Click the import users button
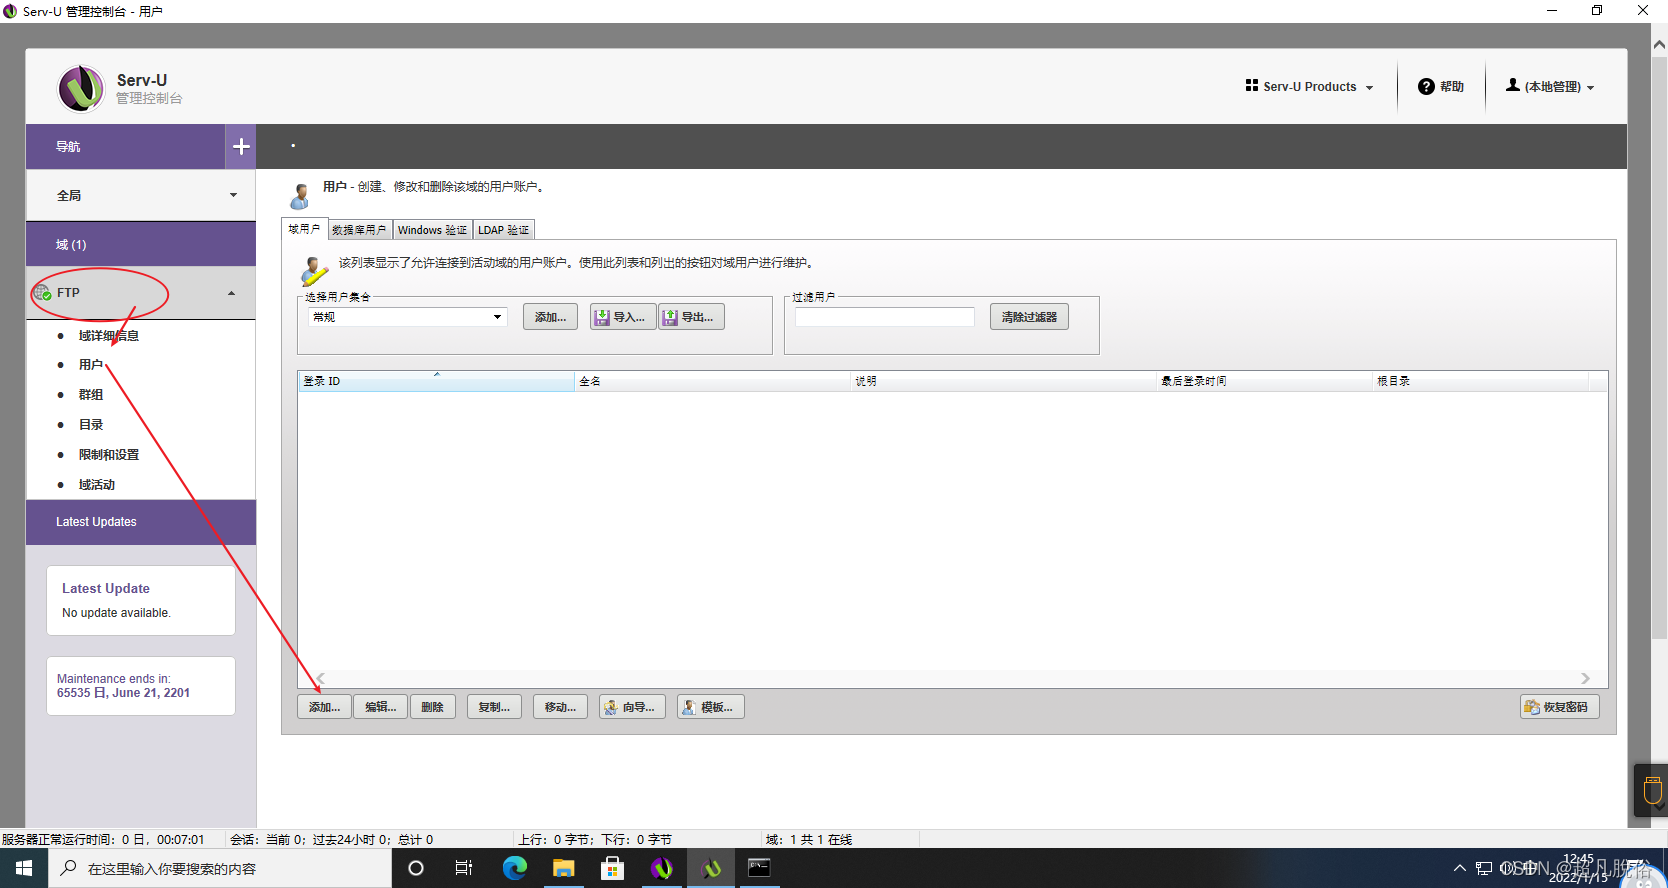Screen dimensions: 1668x888 (x=623, y=317)
